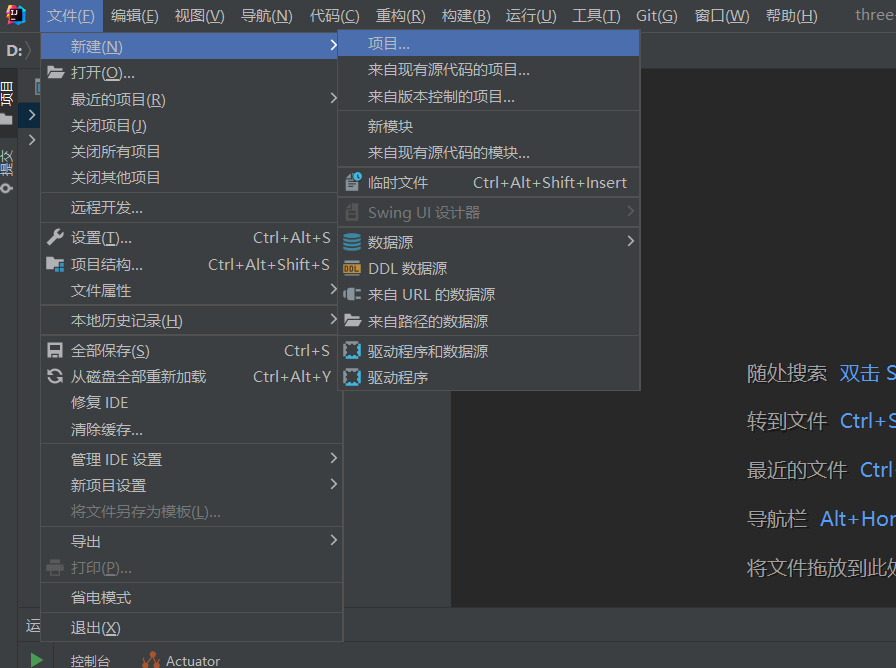Click the folder icon beside 打开(O)...
This screenshot has height=668, width=896.
pos(55,73)
